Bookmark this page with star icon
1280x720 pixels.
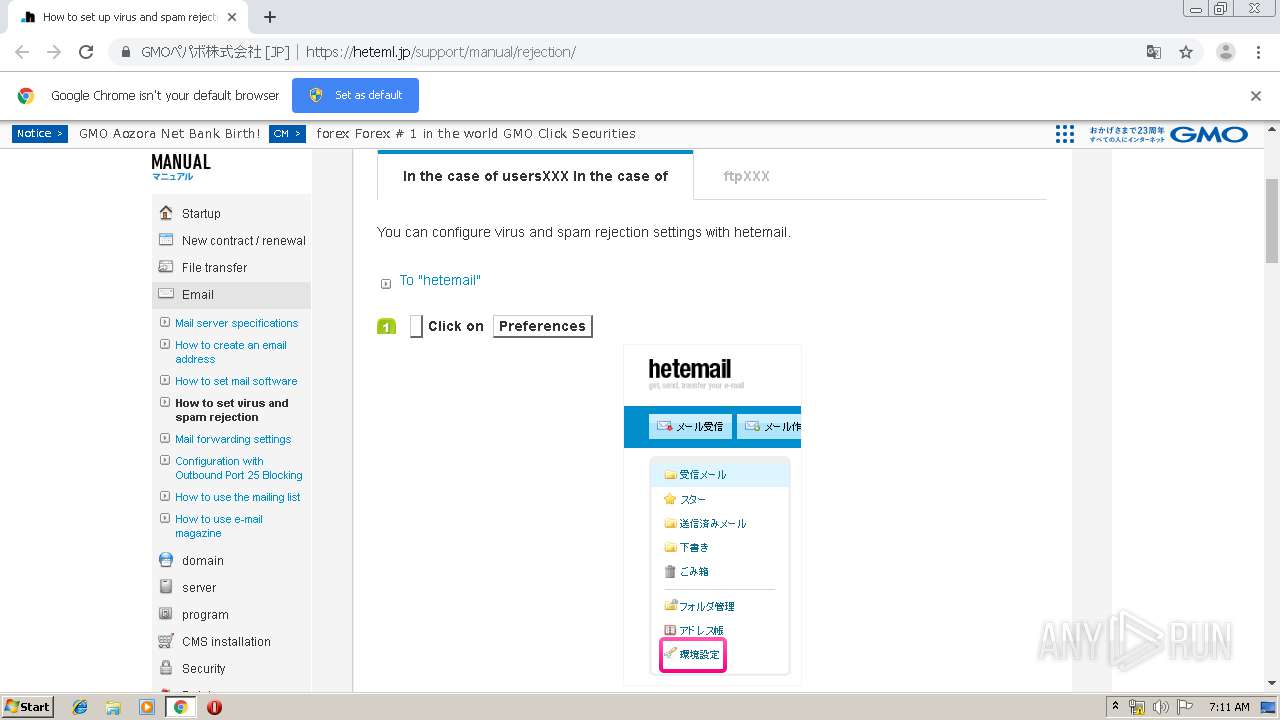coord(1186,52)
